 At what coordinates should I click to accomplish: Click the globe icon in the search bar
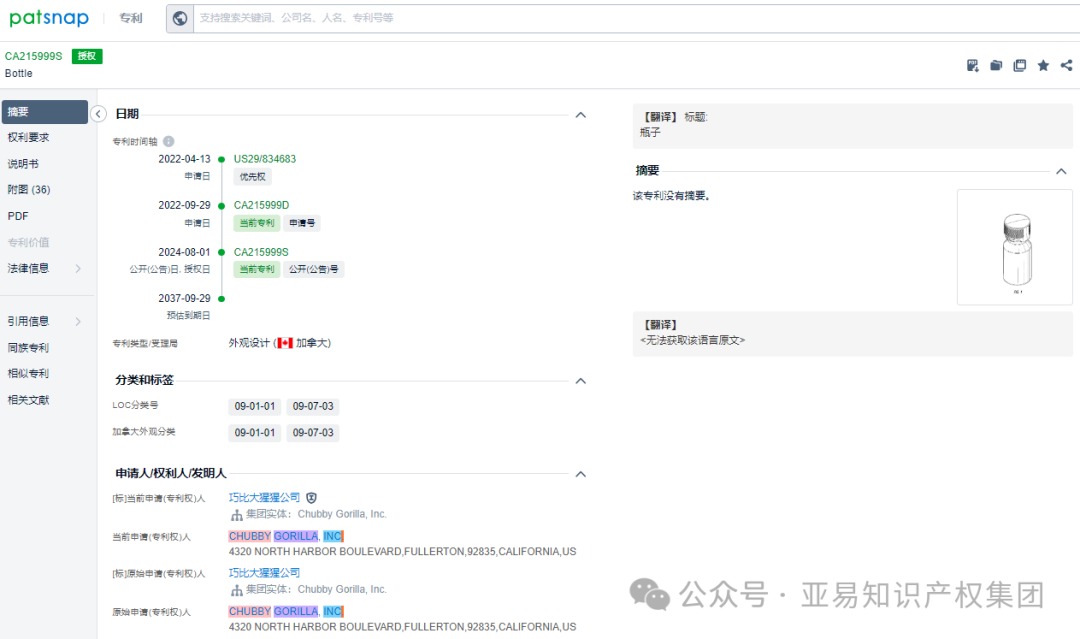pyautogui.click(x=181, y=18)
